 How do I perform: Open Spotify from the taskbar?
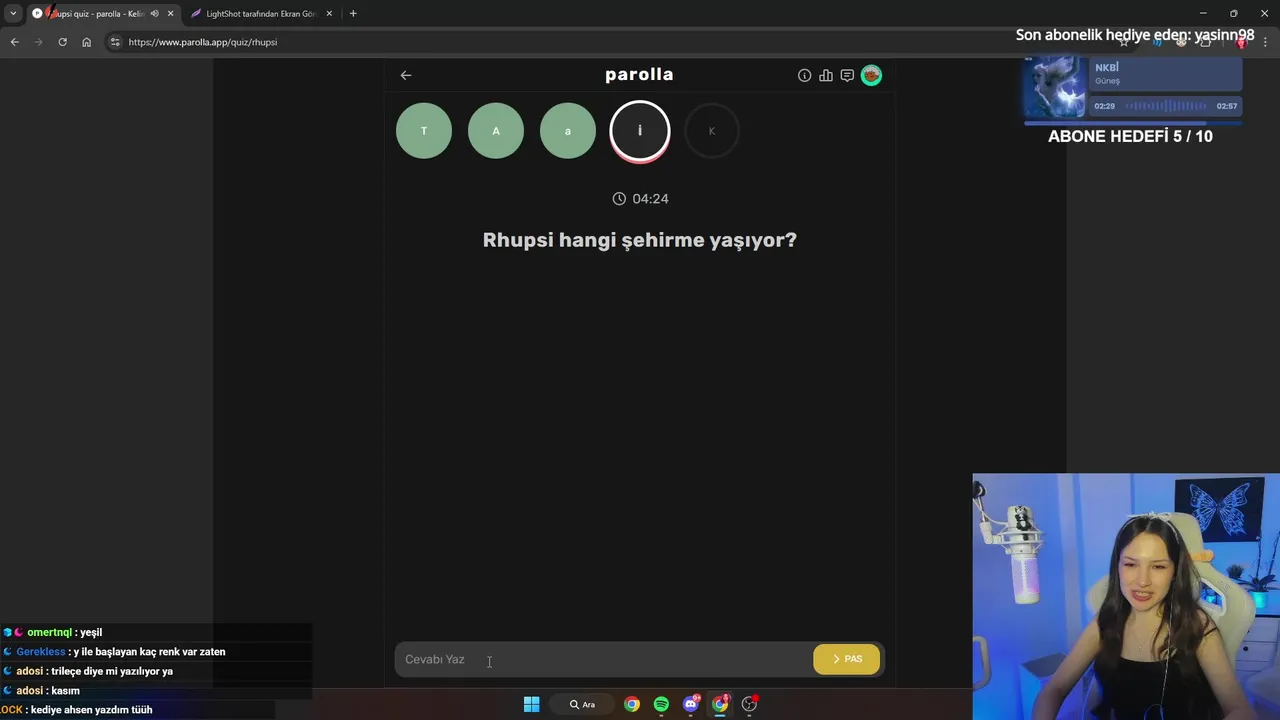tap(661, 704)
